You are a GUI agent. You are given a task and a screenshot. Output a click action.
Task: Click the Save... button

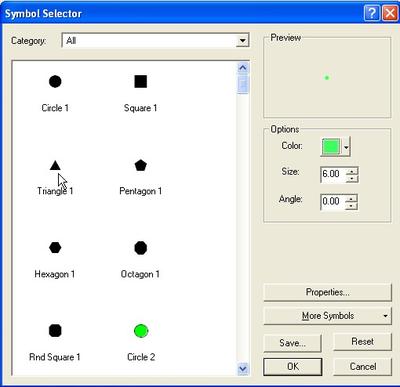292,343
